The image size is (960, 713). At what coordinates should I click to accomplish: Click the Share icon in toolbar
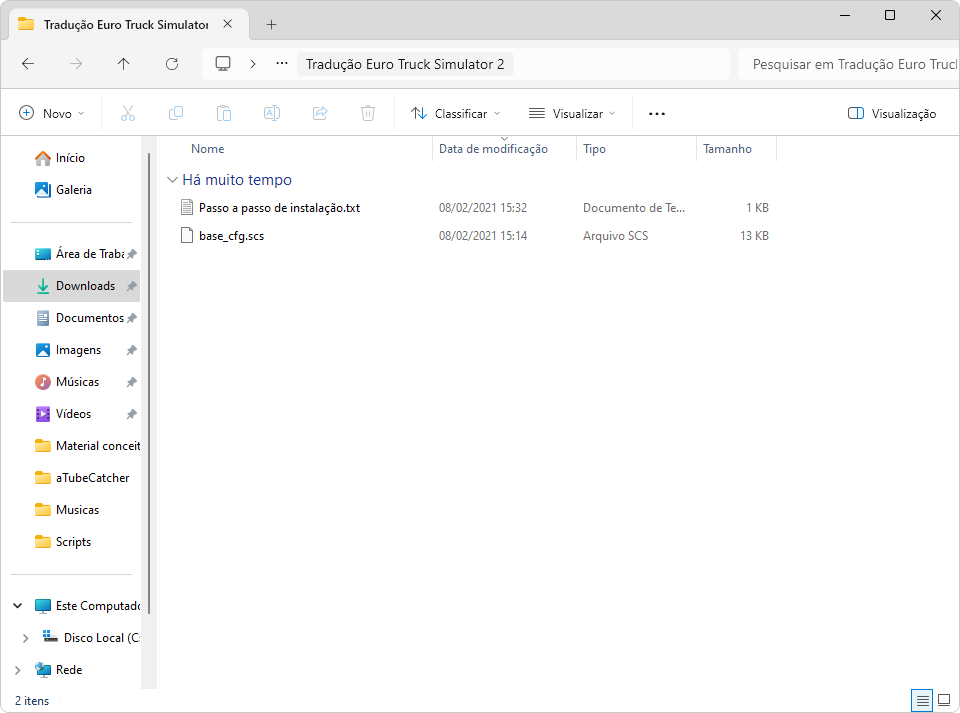point(320,113)
